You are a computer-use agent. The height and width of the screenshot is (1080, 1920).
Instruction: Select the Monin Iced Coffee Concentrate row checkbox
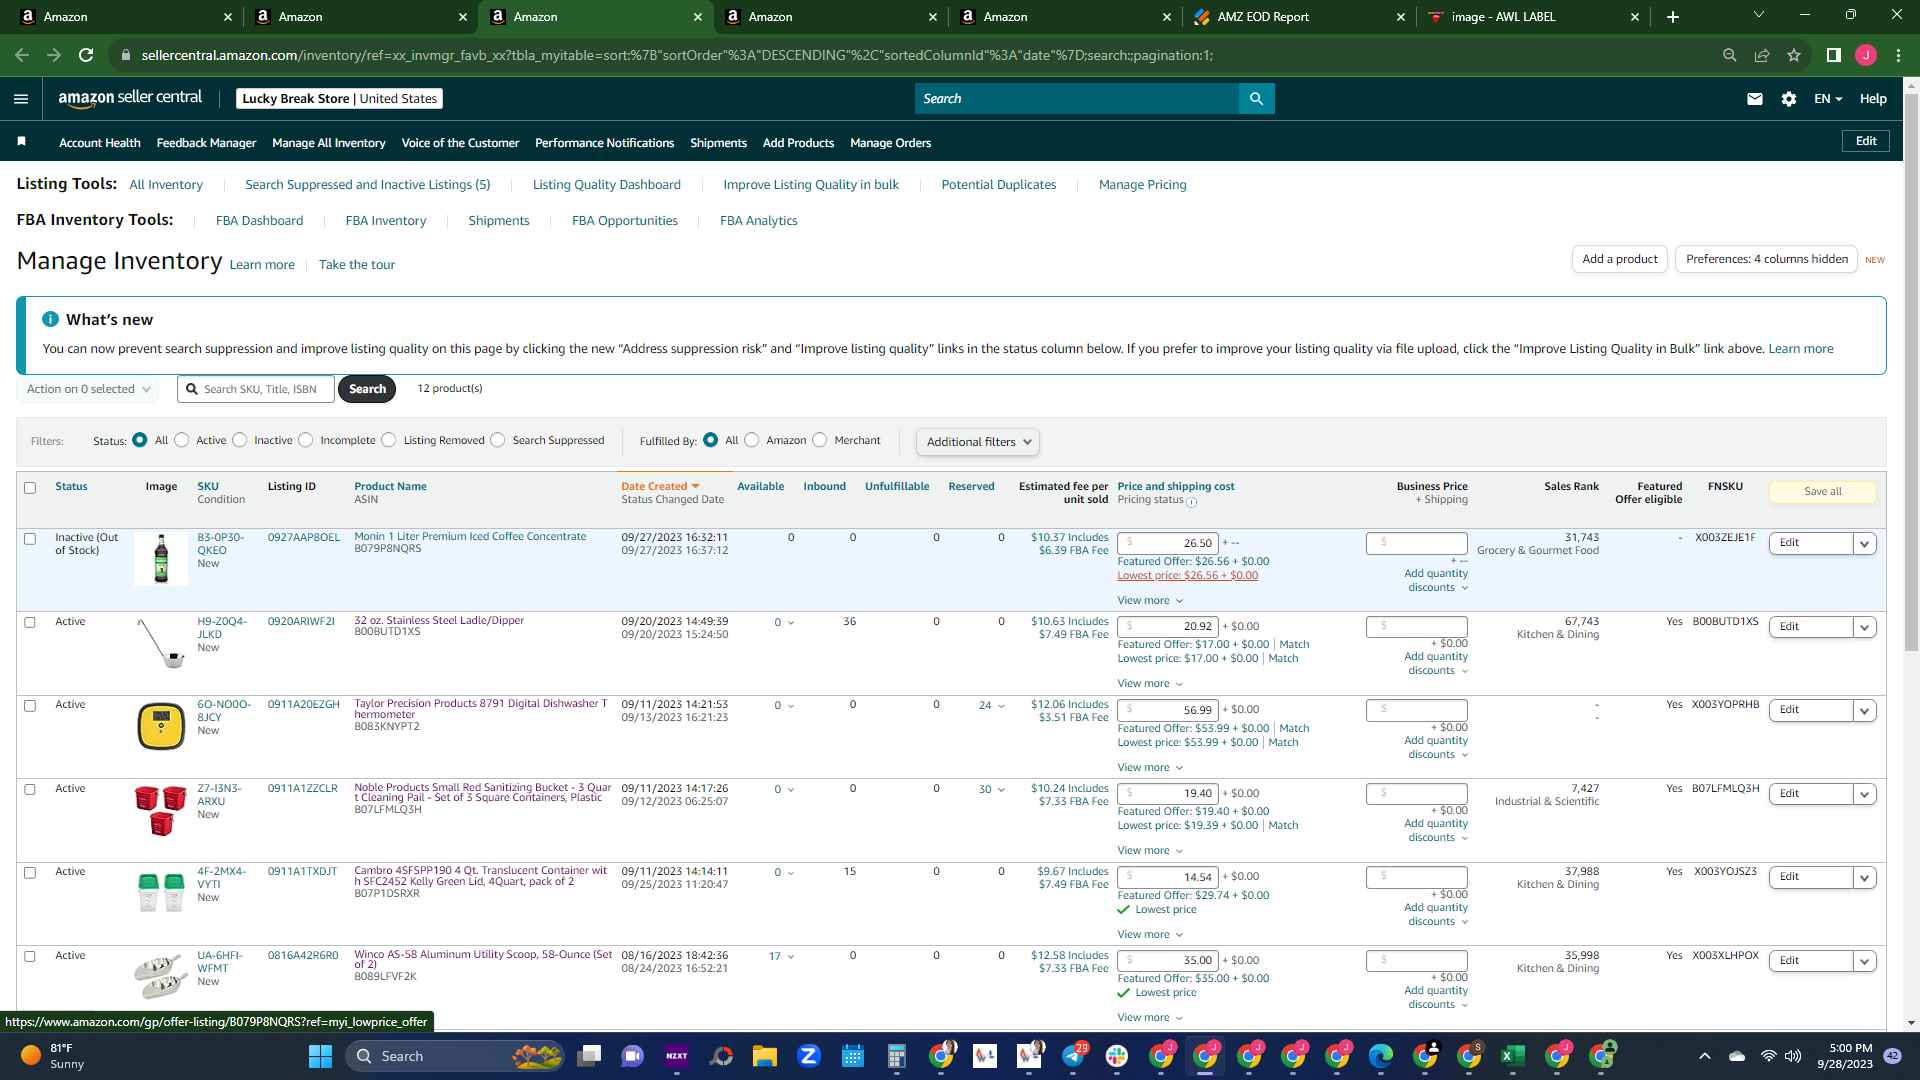[x=30, y=539]
